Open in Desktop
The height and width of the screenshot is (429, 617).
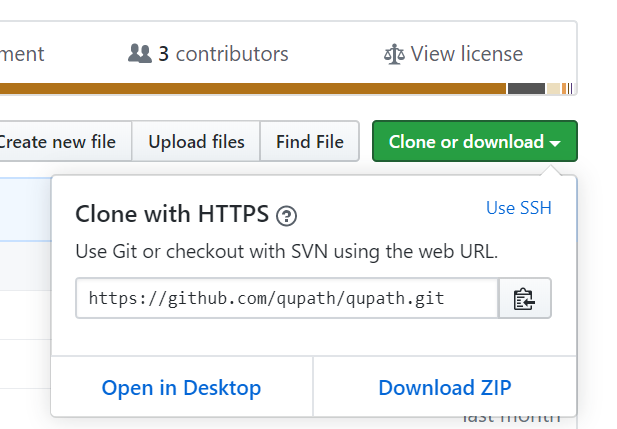[181, 388]
